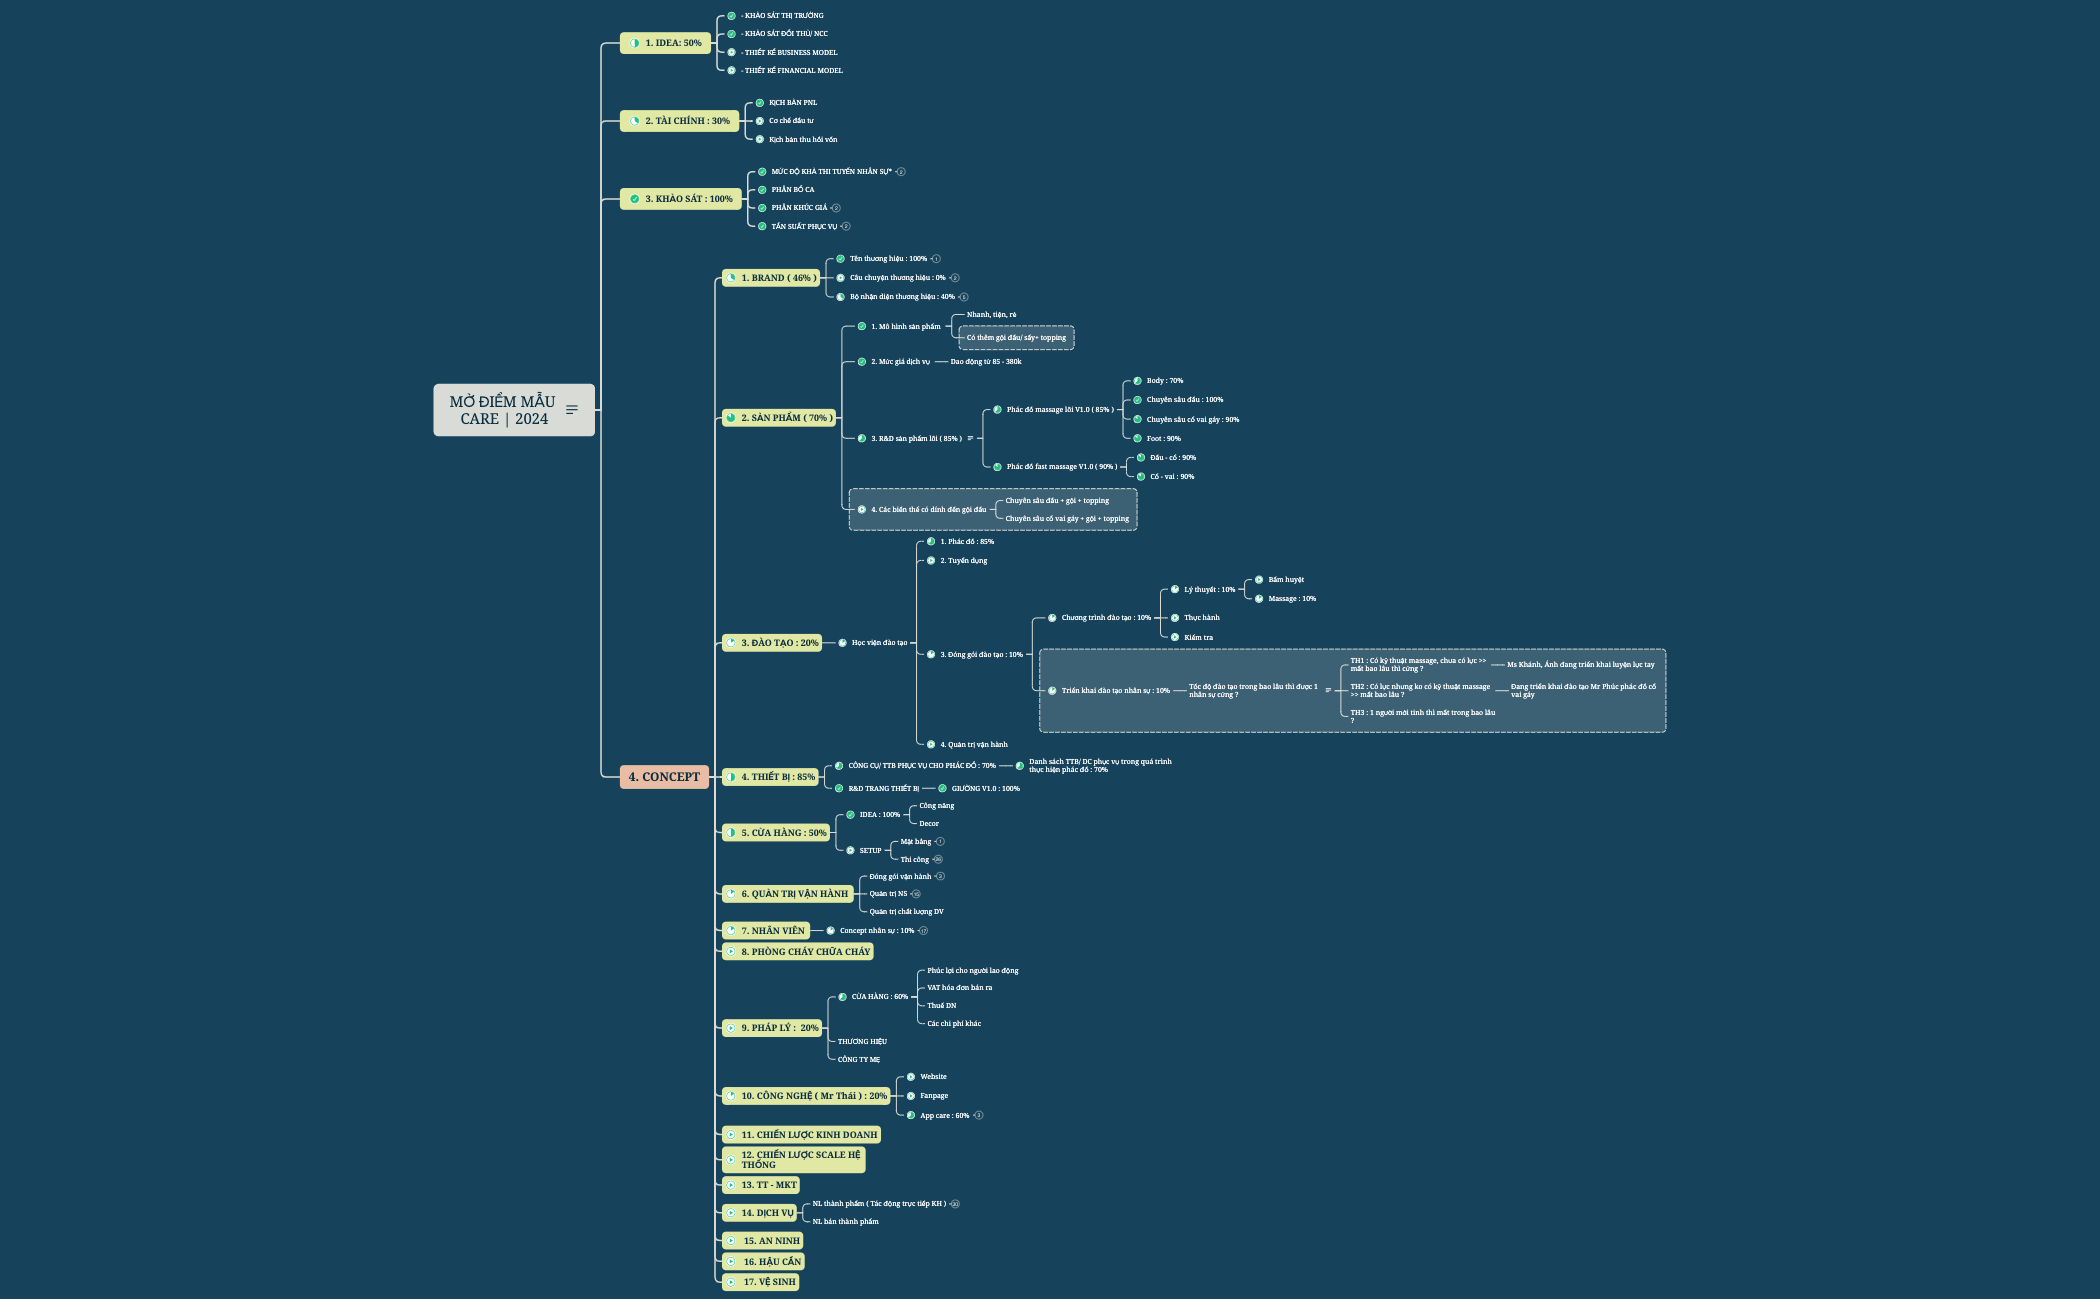Click progress marker on 5. CỬA HÀNG: 50%
The width and height of the screenshot is (2100, 1299).
click(x=731, y=833)
